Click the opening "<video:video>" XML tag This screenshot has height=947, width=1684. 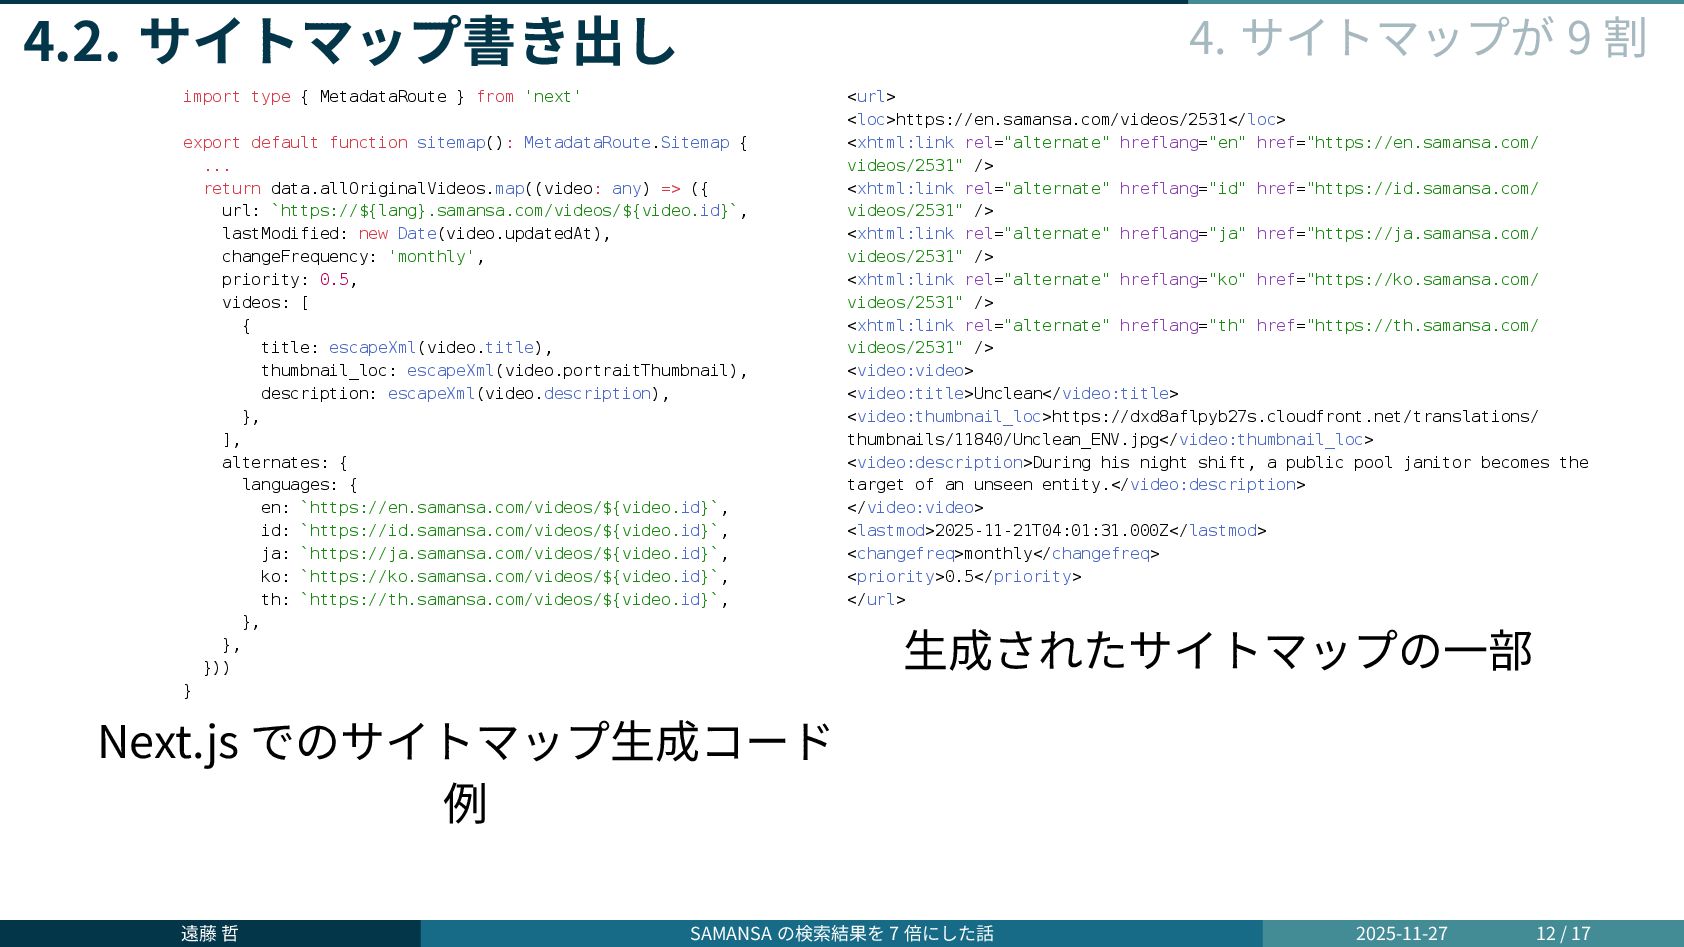(910, 370)
